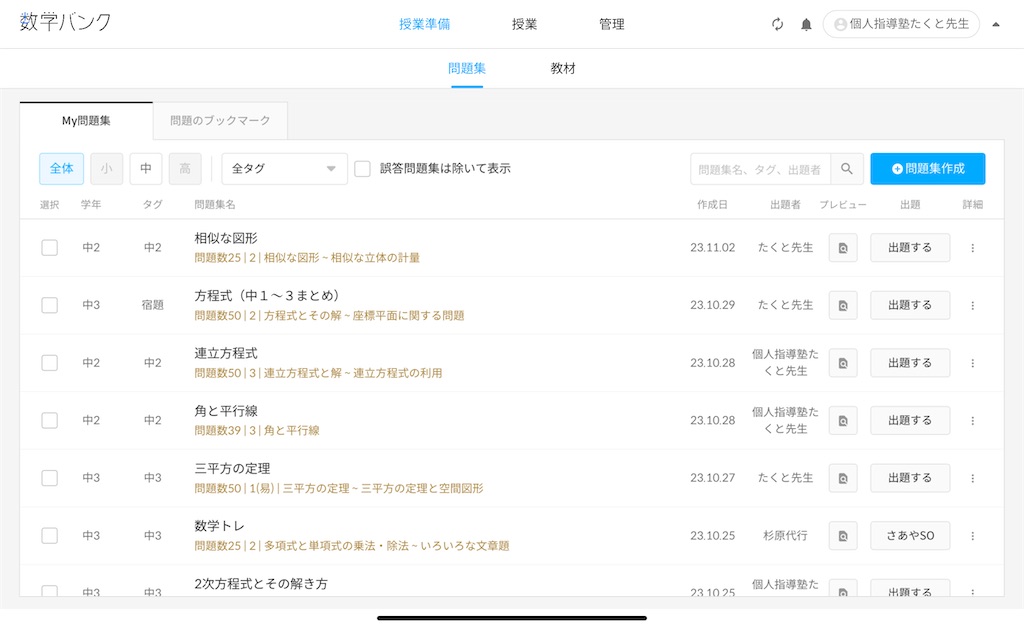
Task: Select the 高 grade filter
Action: click(x=185, y=169)
